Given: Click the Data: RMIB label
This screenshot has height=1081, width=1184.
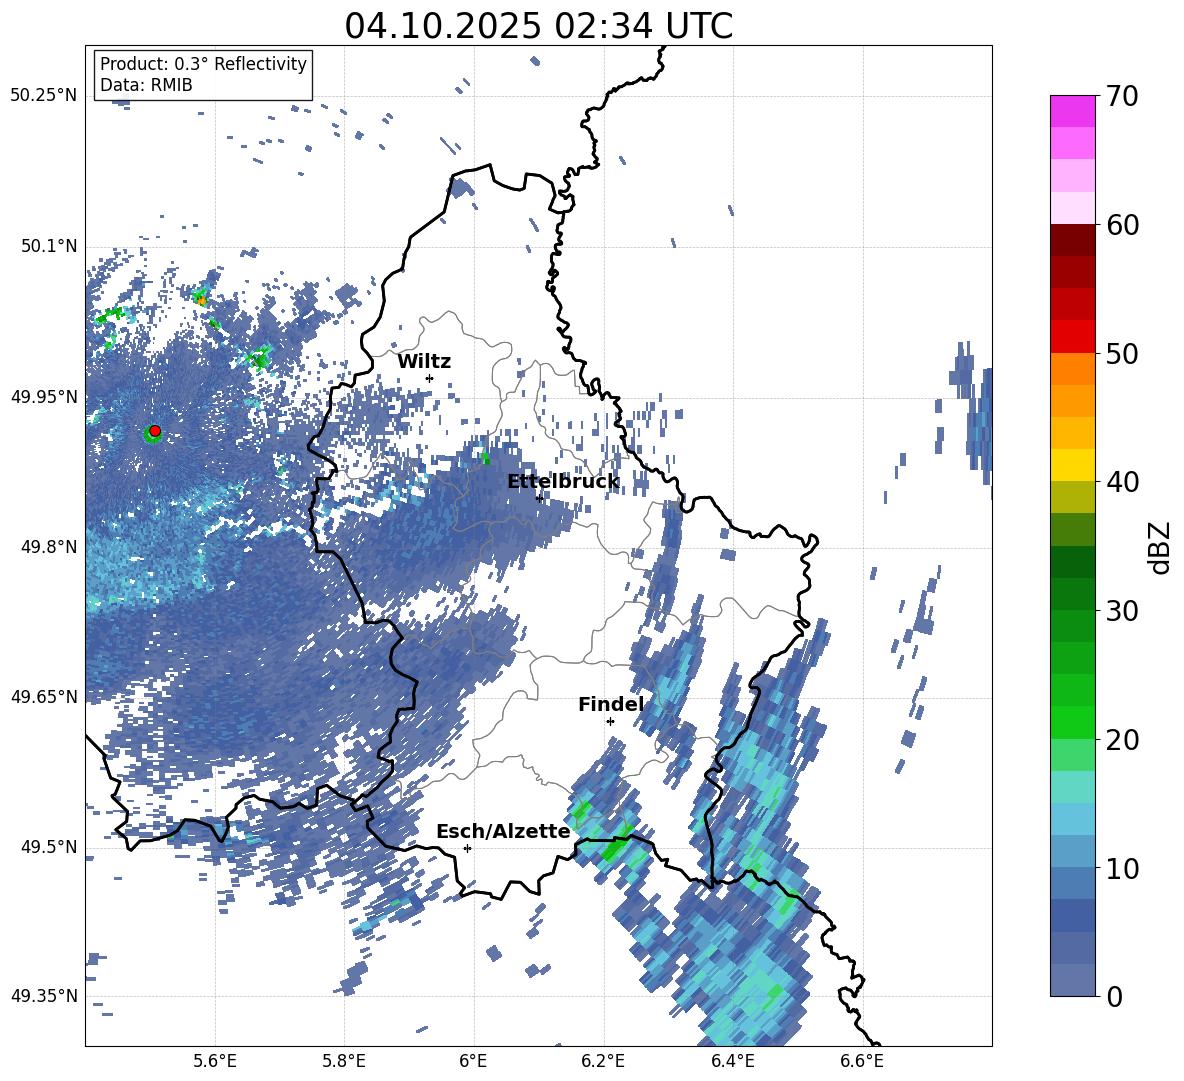Looking at the screenshot, I should pos(146,85).
